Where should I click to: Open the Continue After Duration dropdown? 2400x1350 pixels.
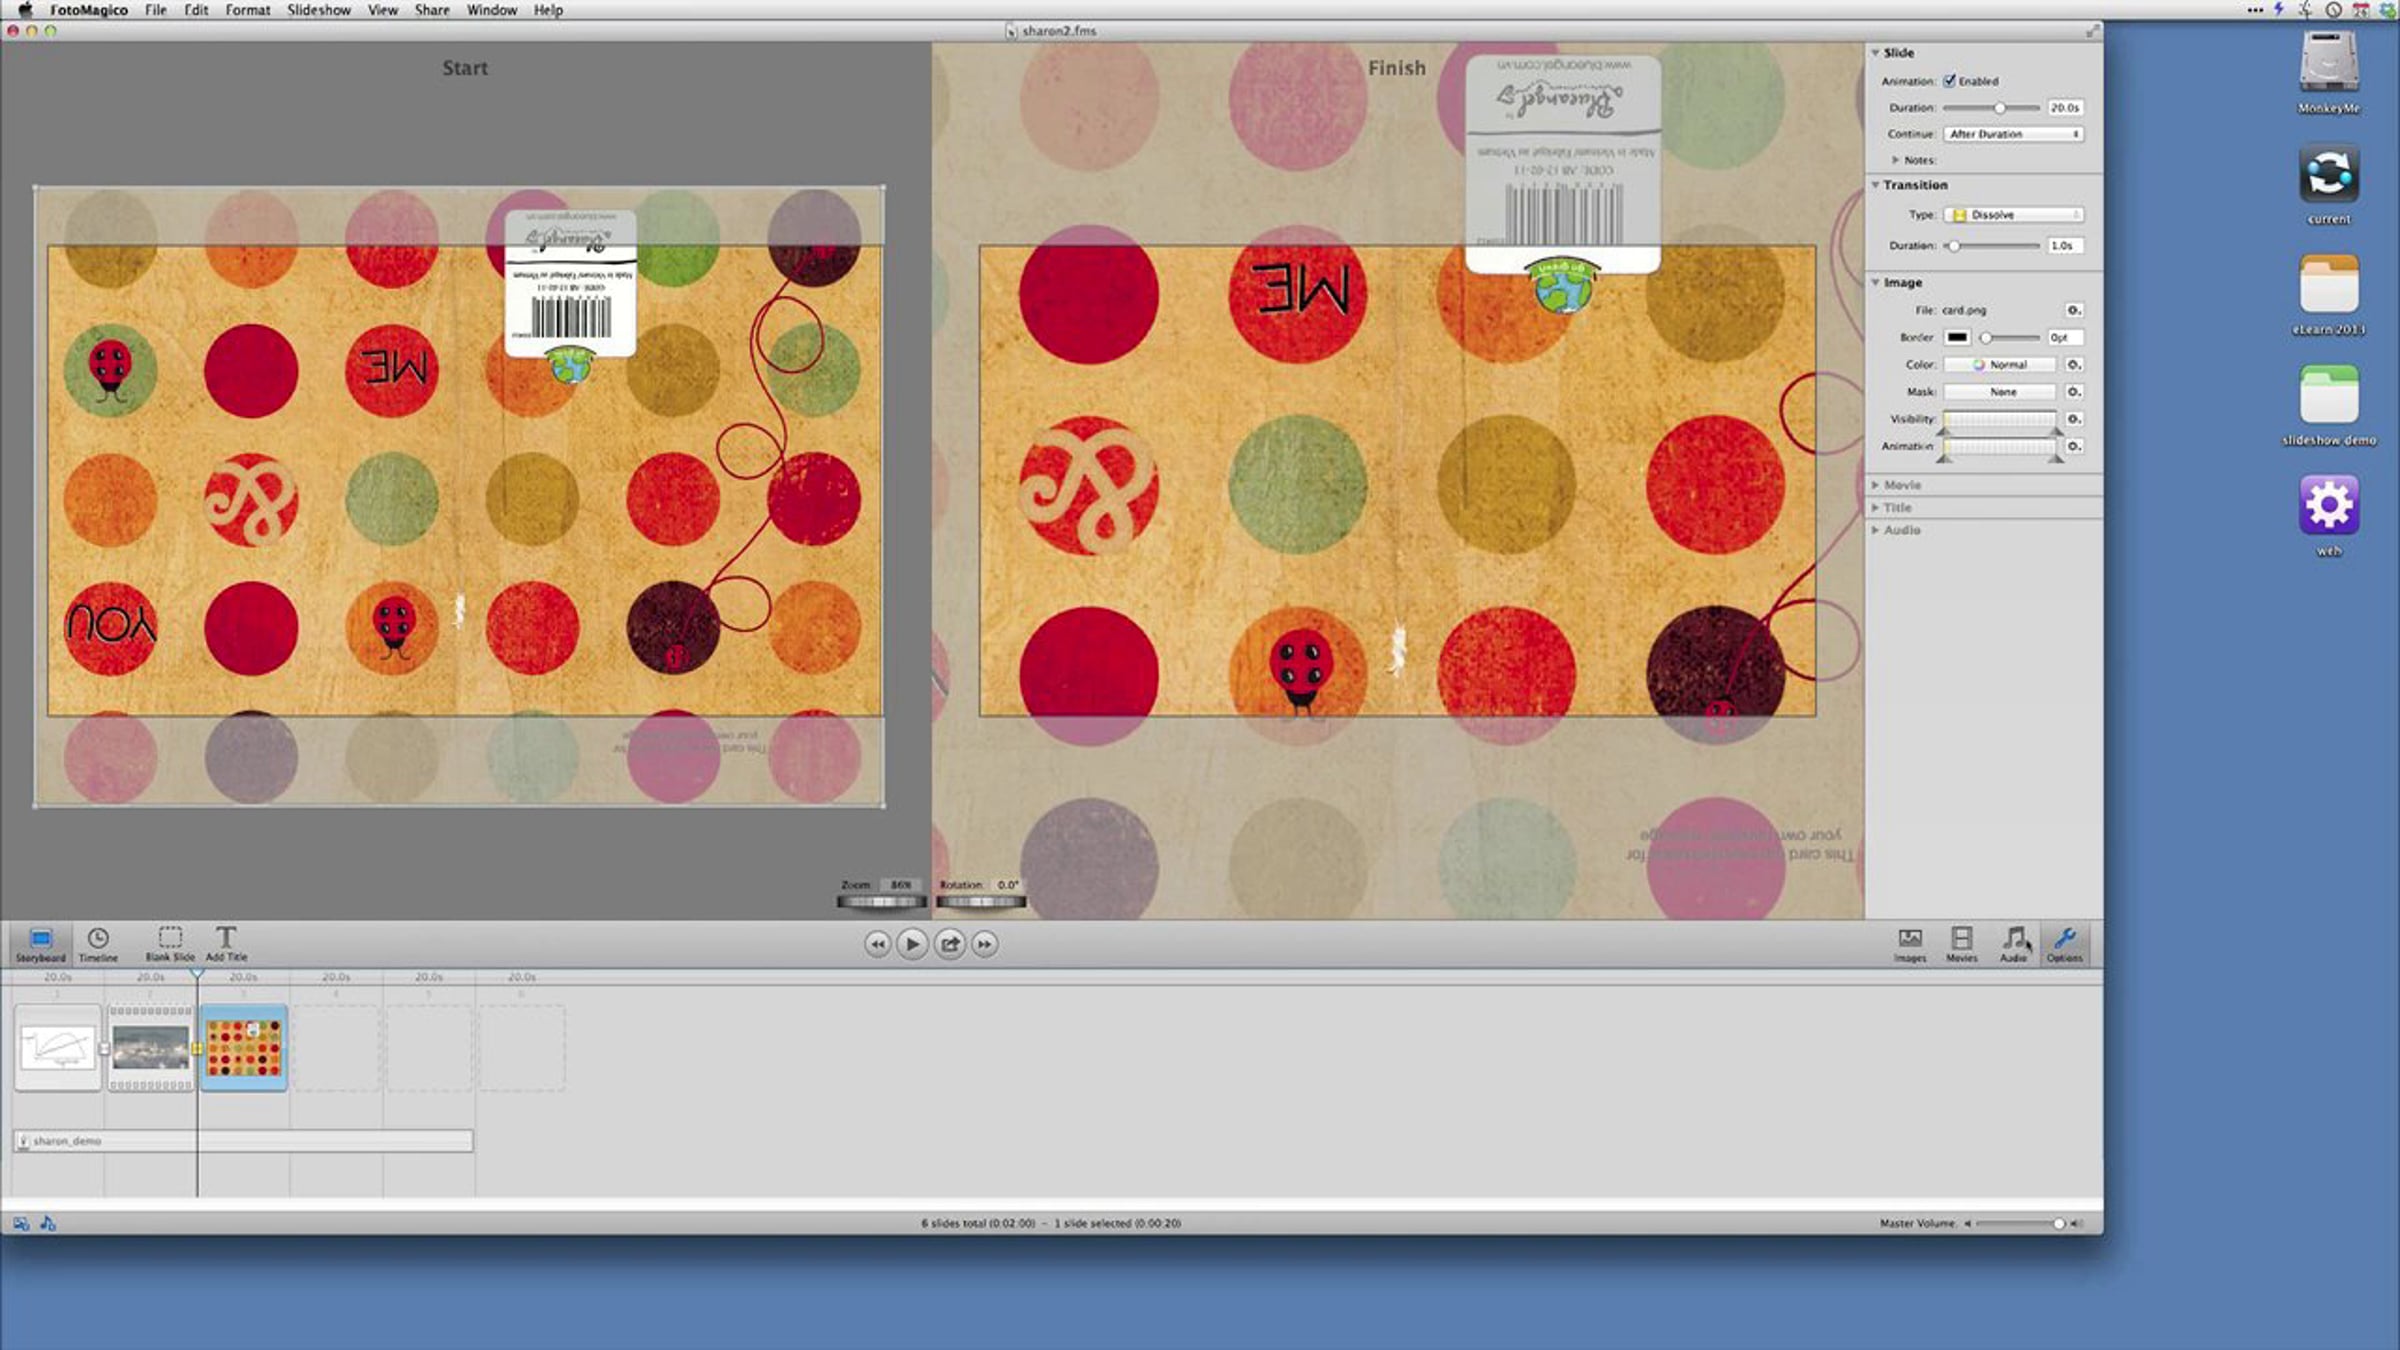click(2013, 134)
